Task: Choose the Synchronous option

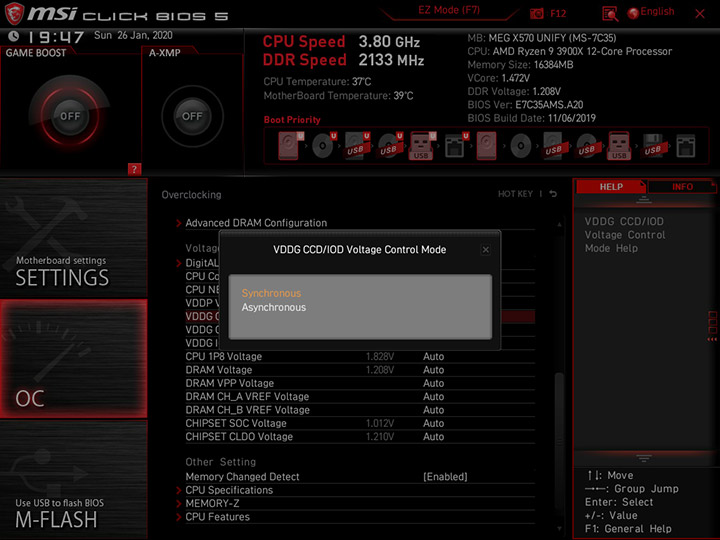Action: click(271, 293)
